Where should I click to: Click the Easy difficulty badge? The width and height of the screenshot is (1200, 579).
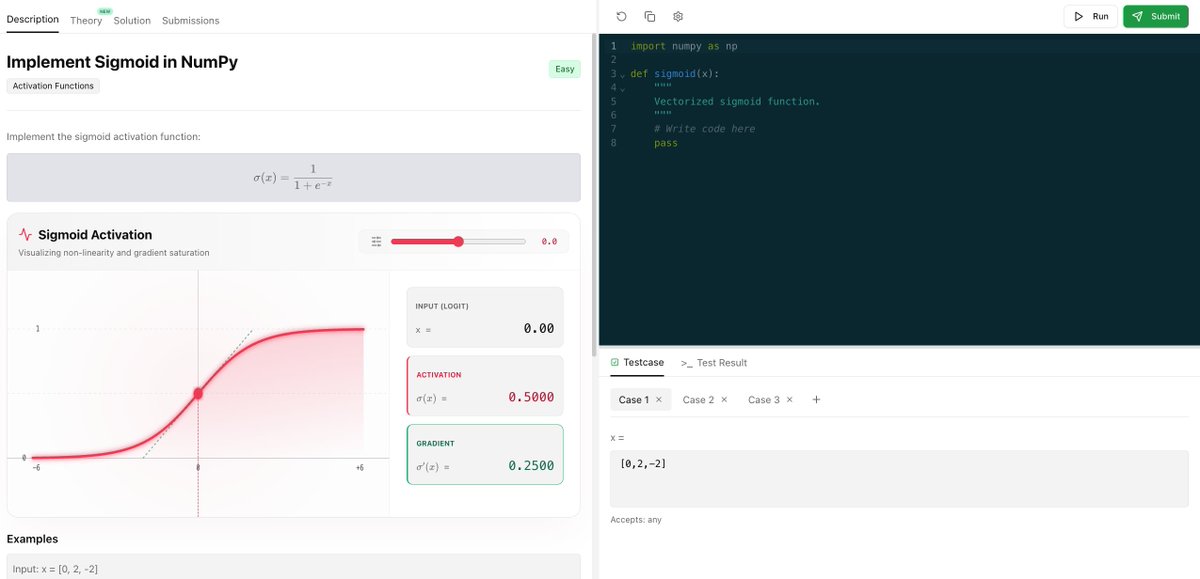click(565, 69)
